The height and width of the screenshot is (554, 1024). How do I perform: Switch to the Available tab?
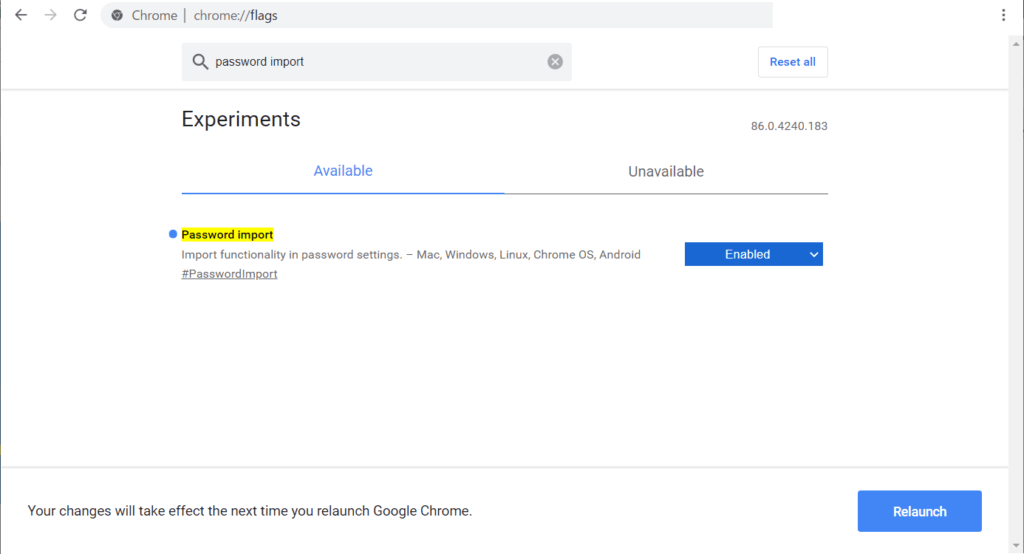tap(343, 171)
